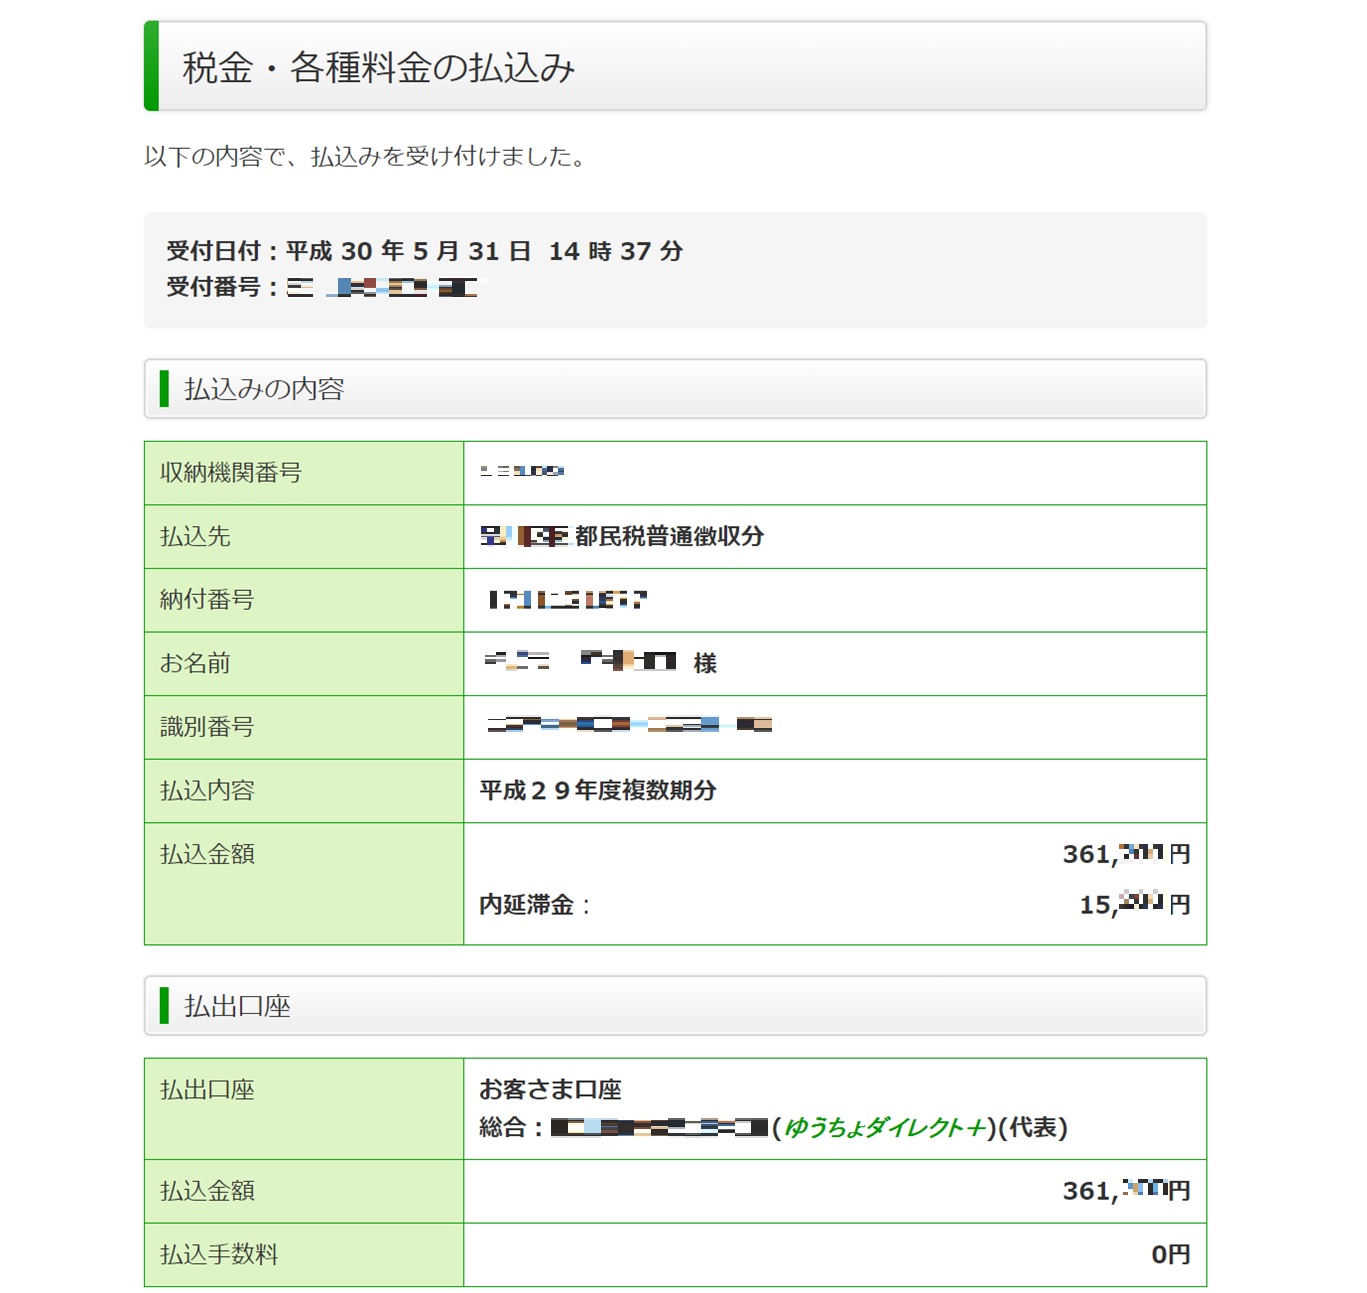Select the 平成29年度複数期分 value text
This screenshot has height=1293, width=1367.
pos(597,791)
